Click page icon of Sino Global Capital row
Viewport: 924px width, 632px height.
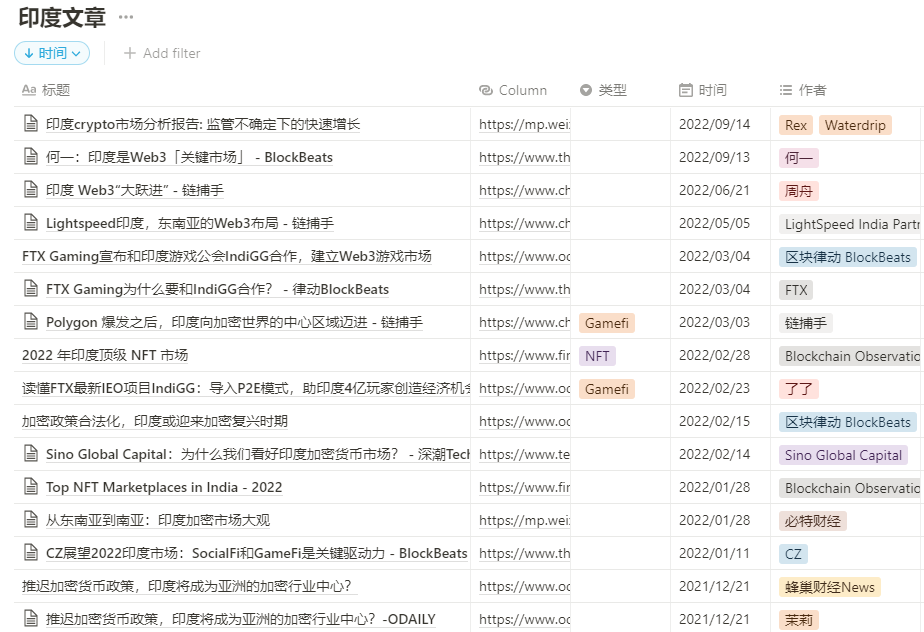pos(31,454)
